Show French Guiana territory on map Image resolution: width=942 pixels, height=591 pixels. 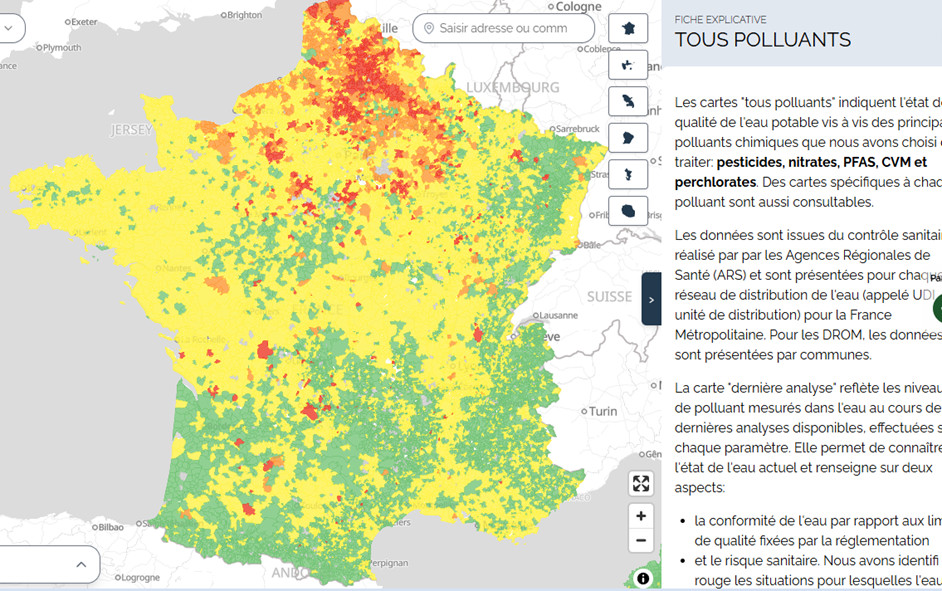[x=628, y=138]
